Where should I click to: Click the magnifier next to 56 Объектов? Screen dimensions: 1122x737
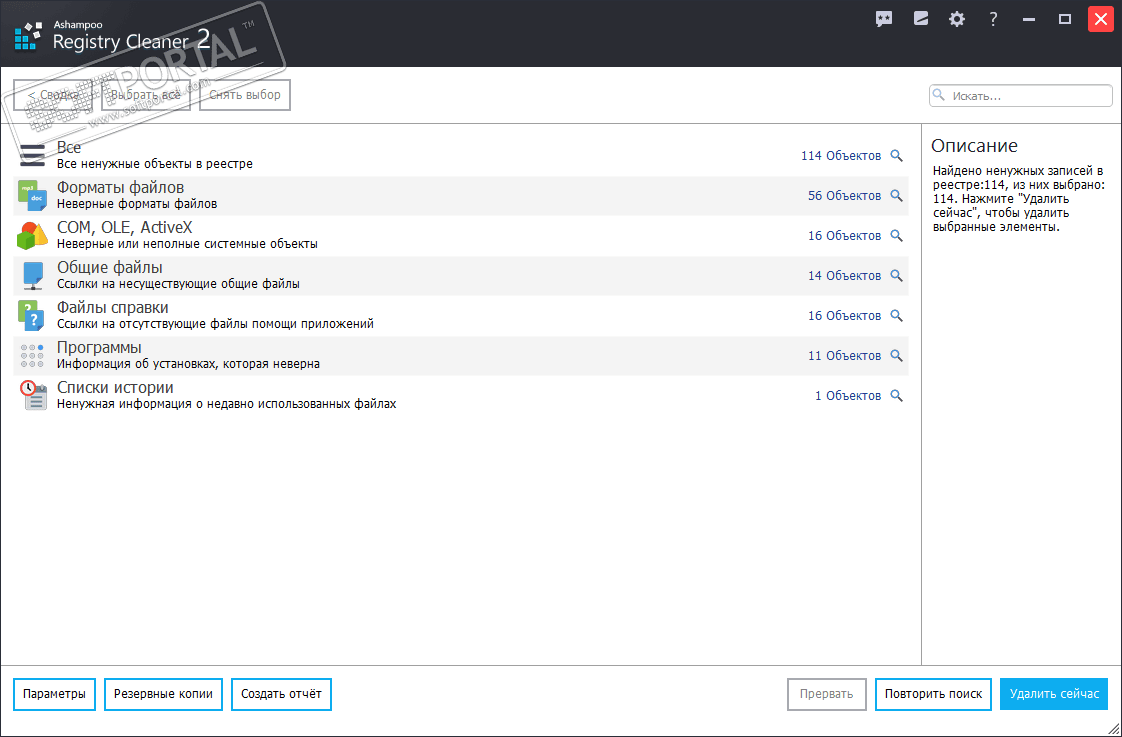click(897, 195)
